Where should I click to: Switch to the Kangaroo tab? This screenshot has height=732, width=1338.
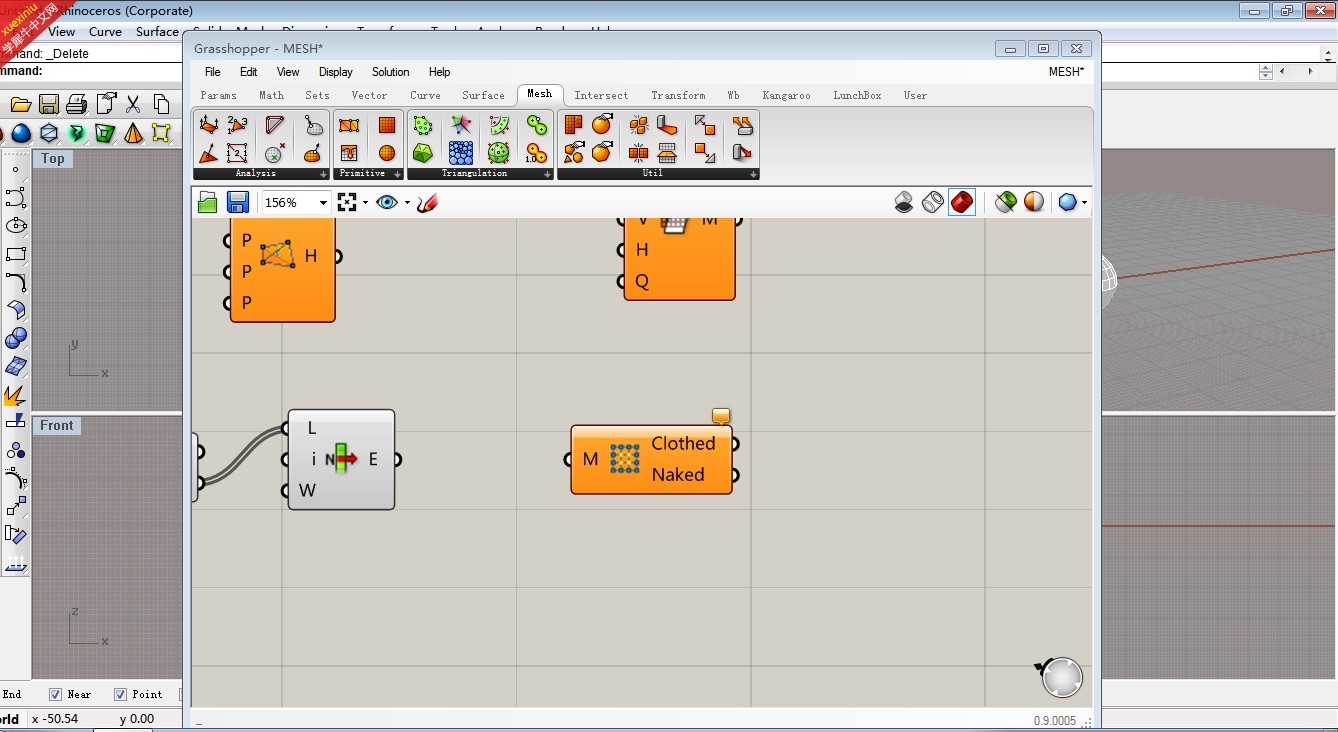click(786, 95)
